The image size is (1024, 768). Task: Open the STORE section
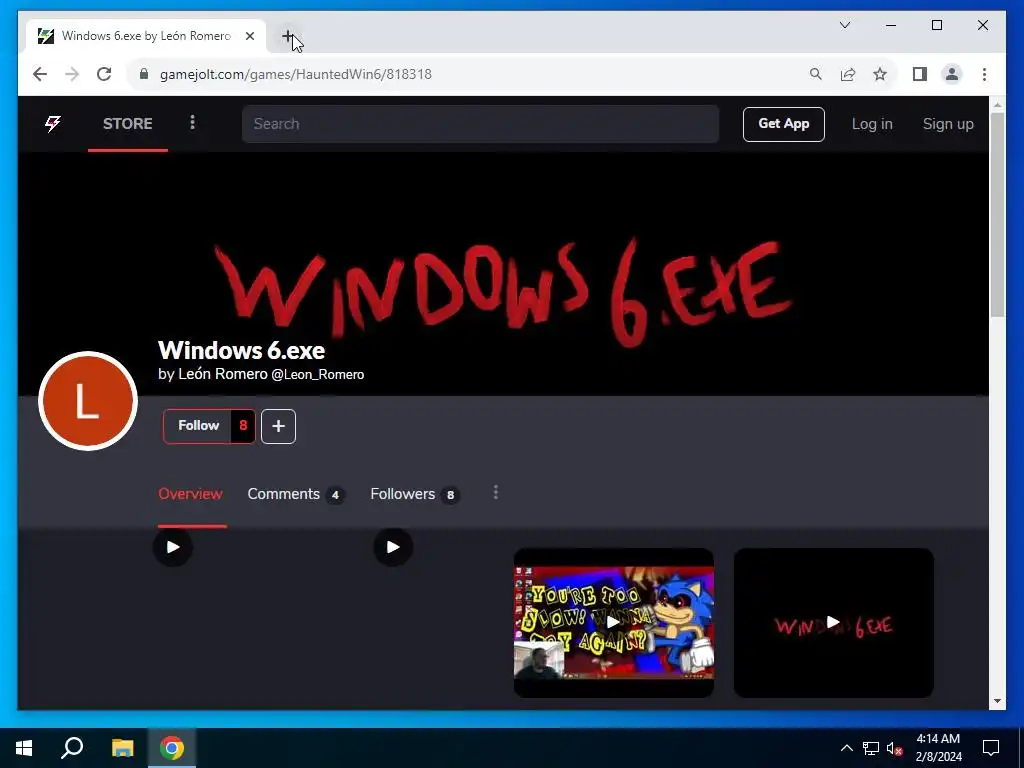pyautogui.click(x=128, y=123)
